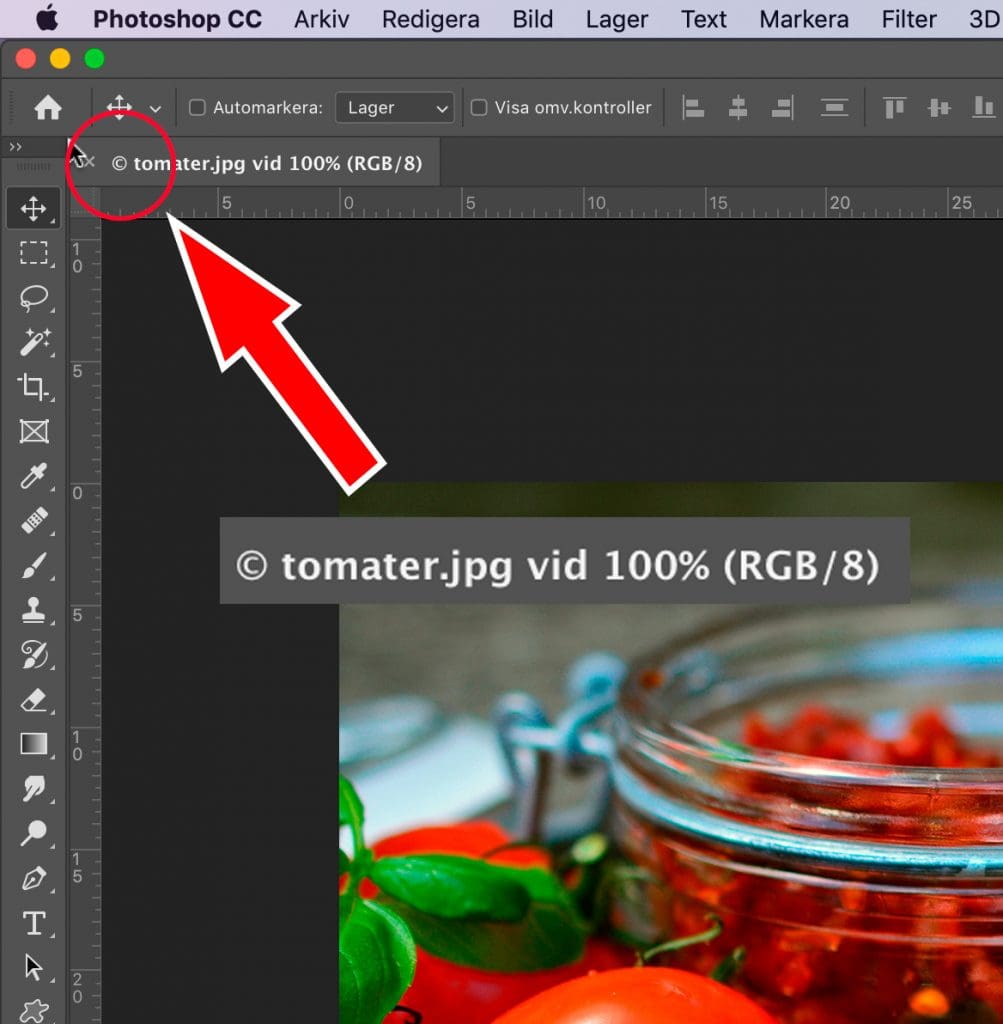Select the History Brush tool
Screen dimensions: 1003x1024
pyautogui.click(x=33, y=654)
